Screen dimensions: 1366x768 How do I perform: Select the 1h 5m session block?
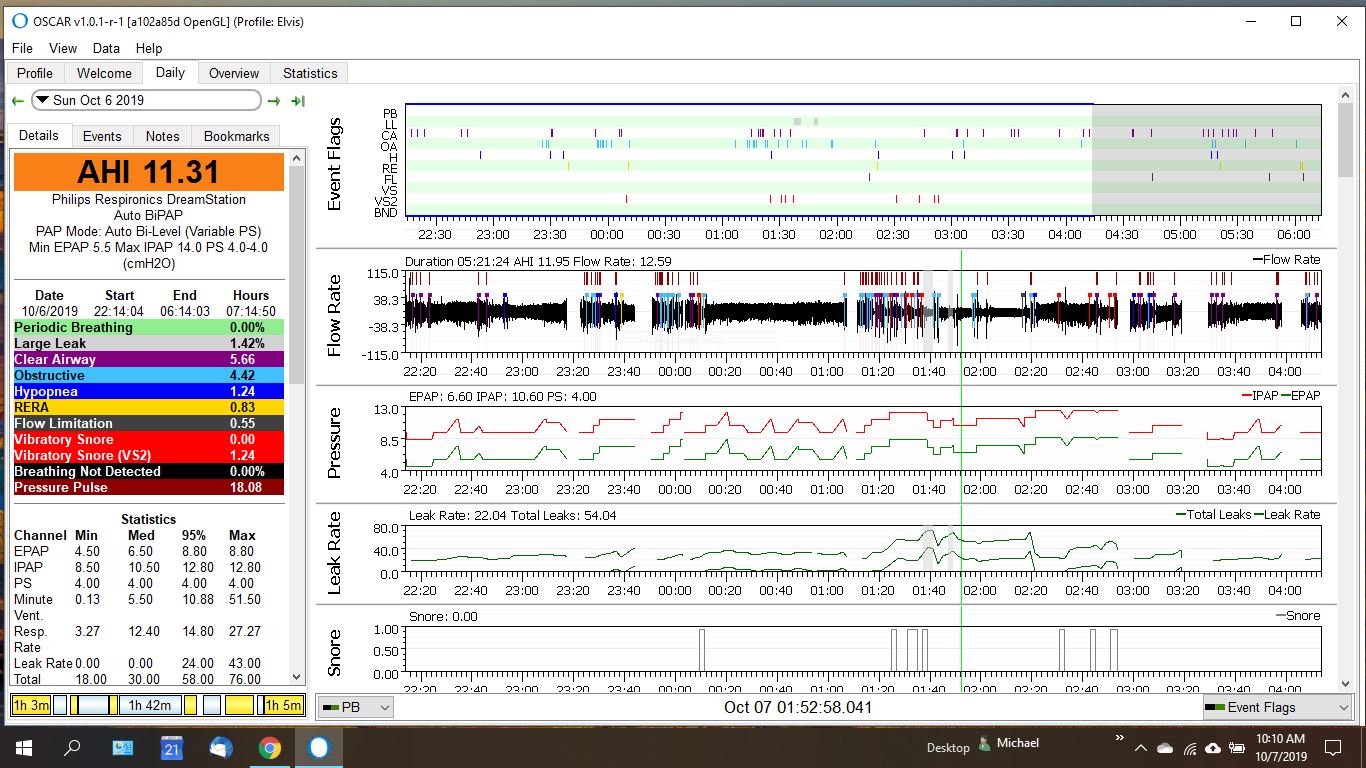[x=283, y=705]
